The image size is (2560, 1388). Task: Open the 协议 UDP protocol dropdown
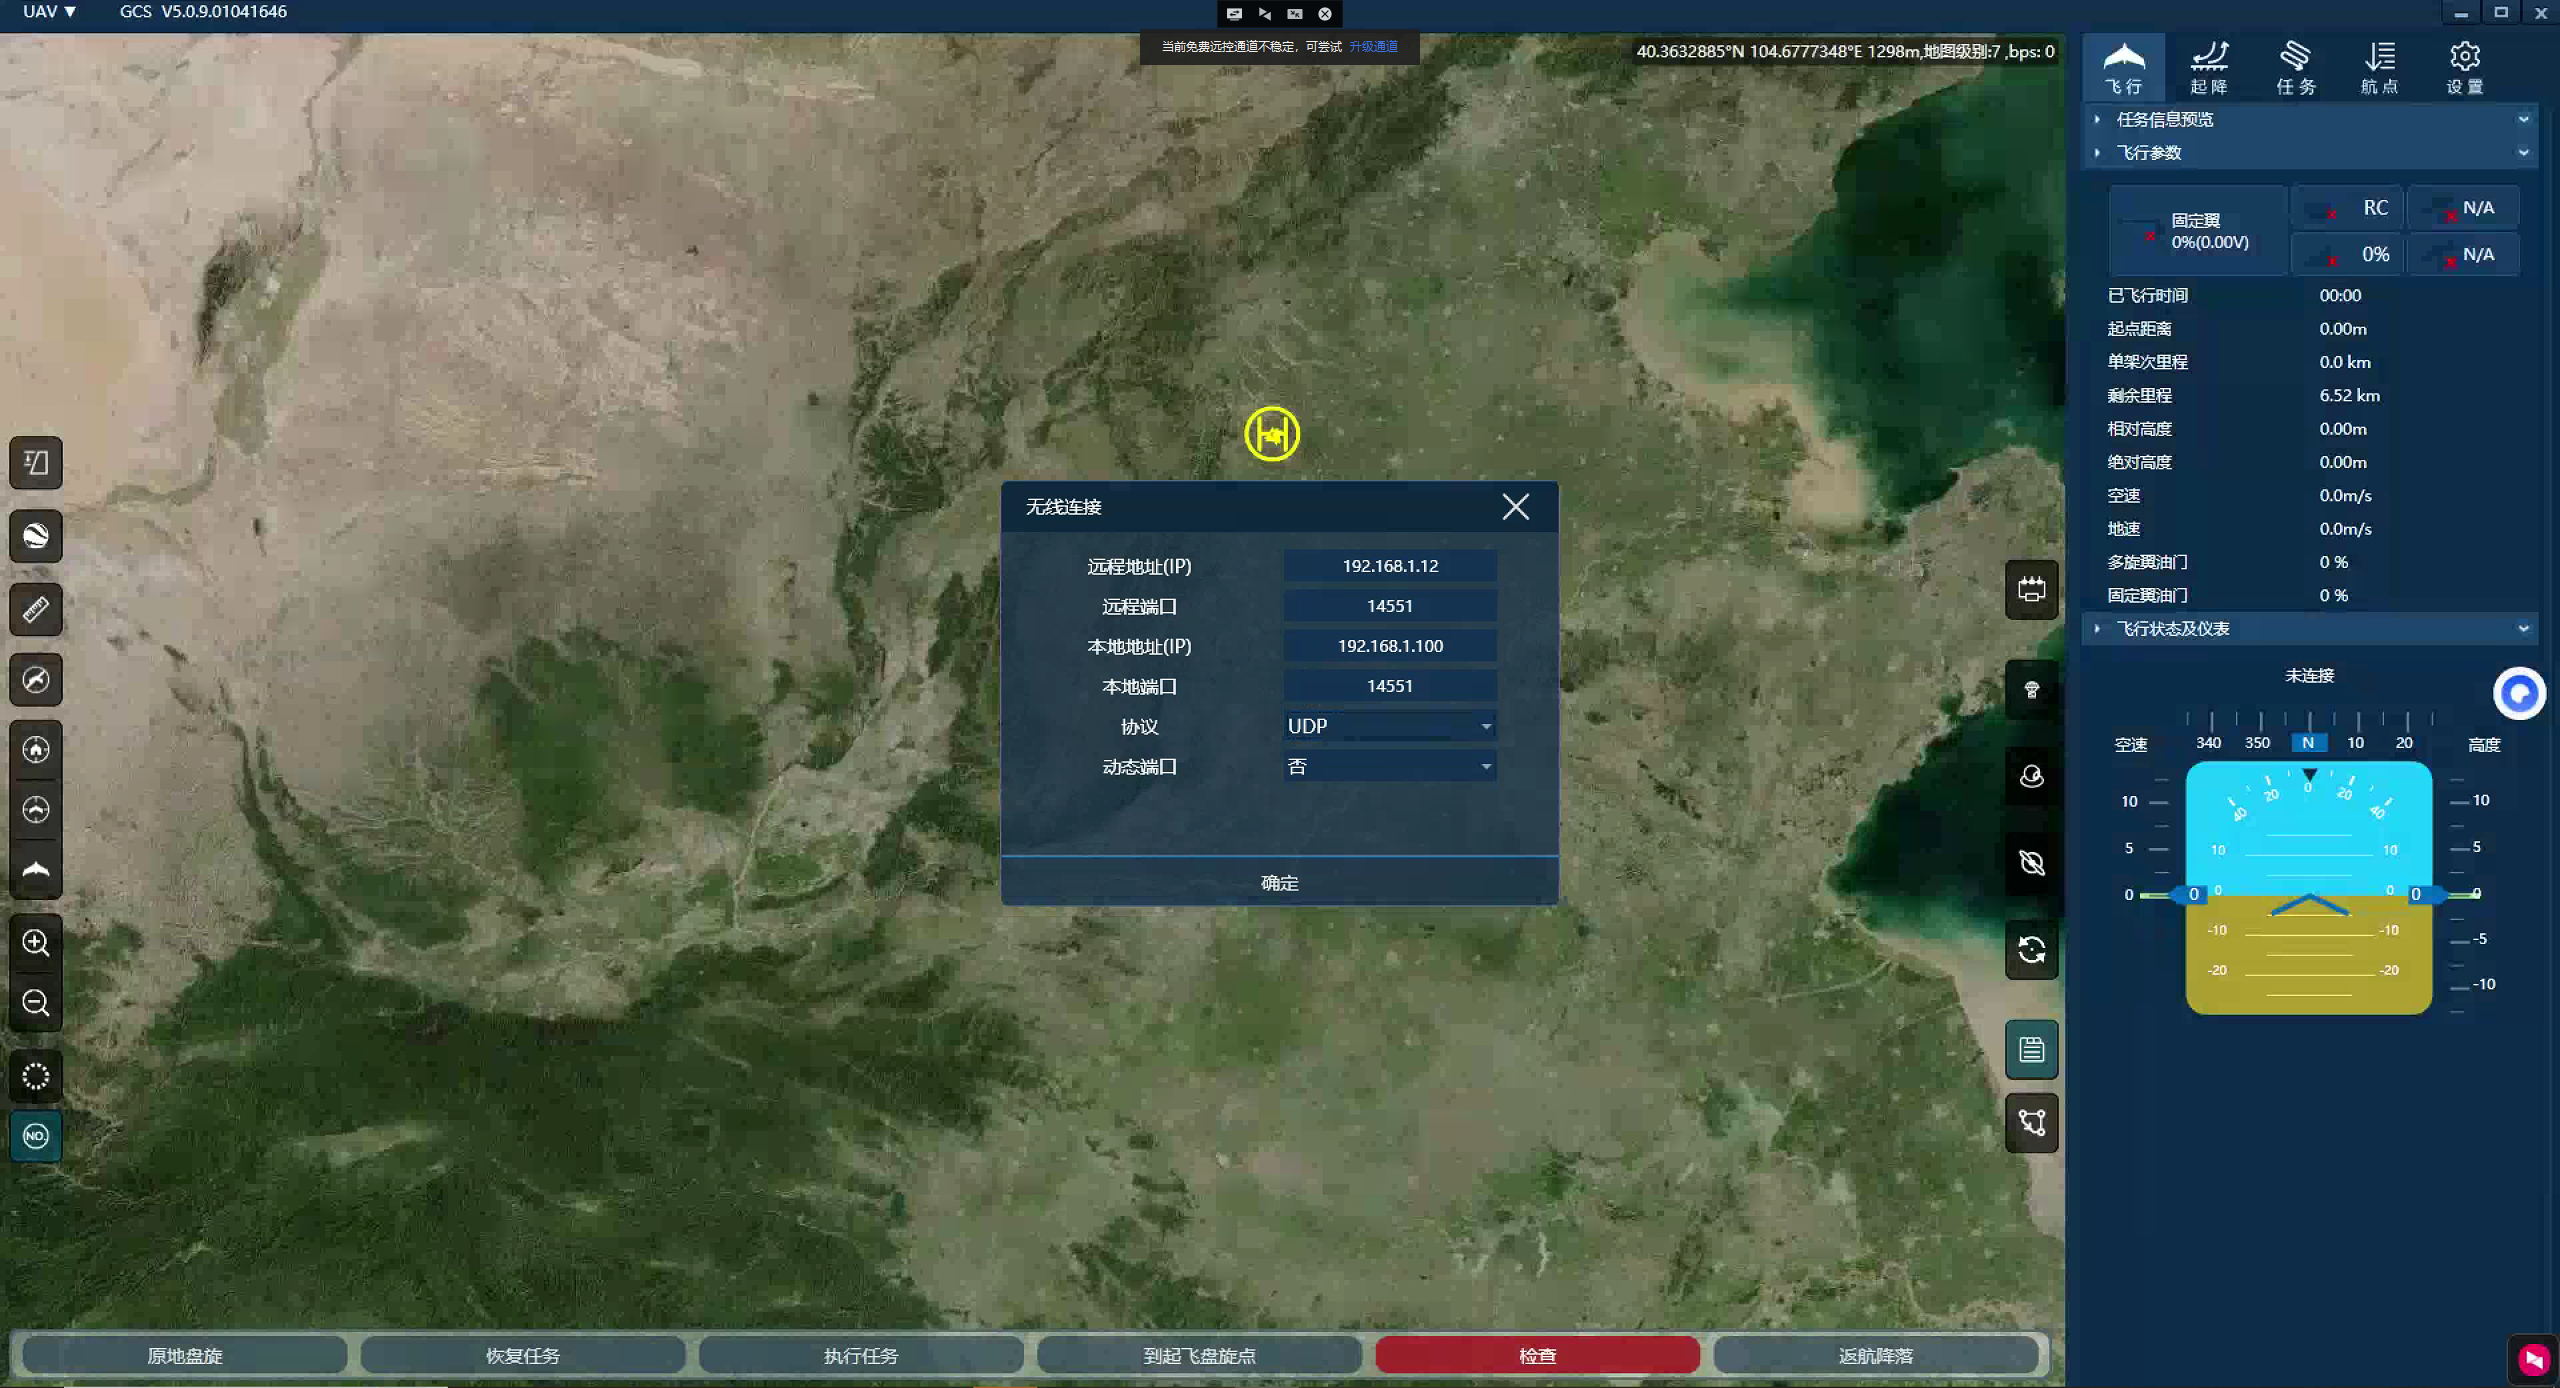[x=1389, y=727]
